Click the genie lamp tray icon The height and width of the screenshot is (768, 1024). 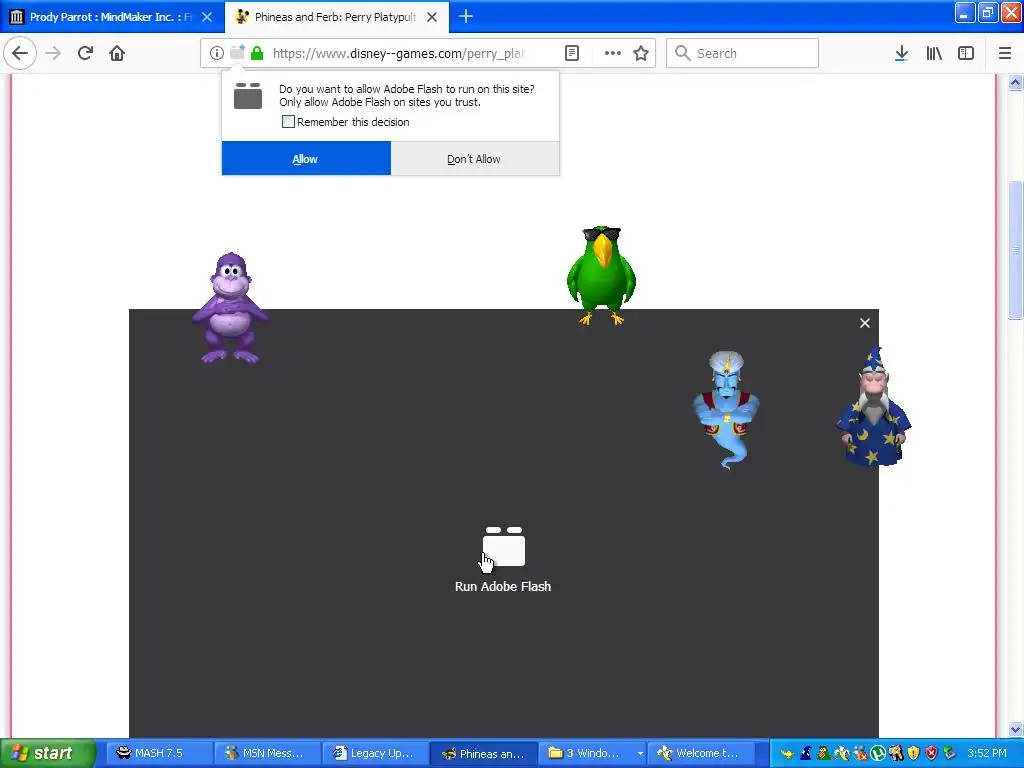pos(787,754)
